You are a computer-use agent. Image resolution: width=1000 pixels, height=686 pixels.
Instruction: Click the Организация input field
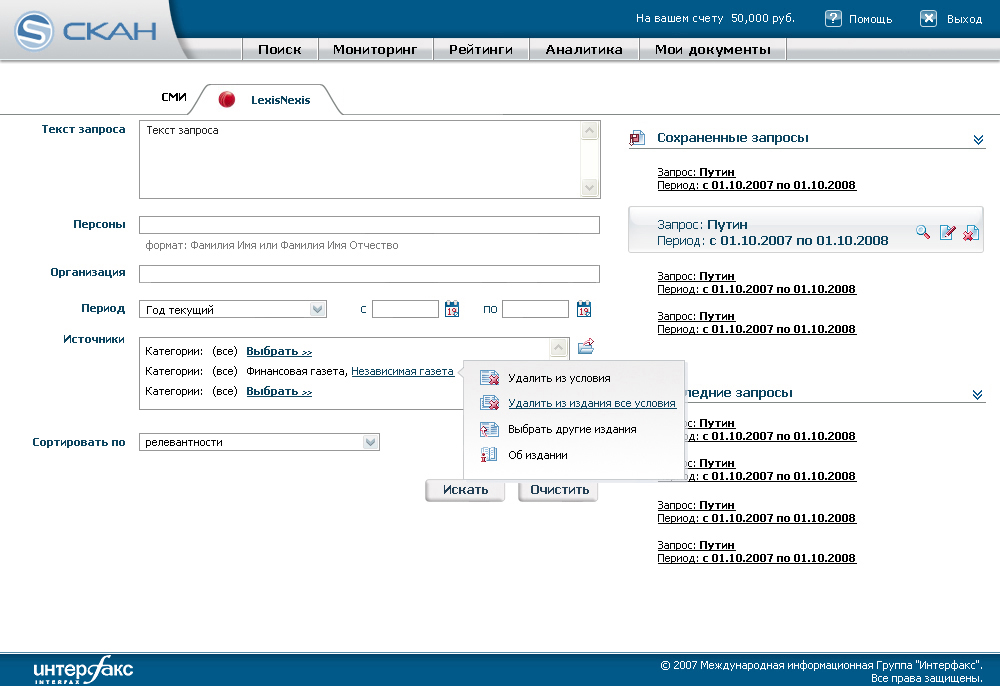[x=369, y=274]
